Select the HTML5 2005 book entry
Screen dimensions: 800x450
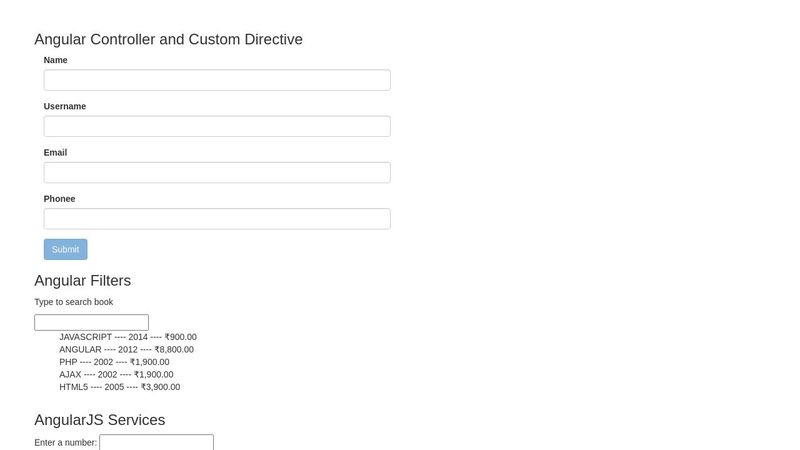pyautogui.click(x=119, y=387)
